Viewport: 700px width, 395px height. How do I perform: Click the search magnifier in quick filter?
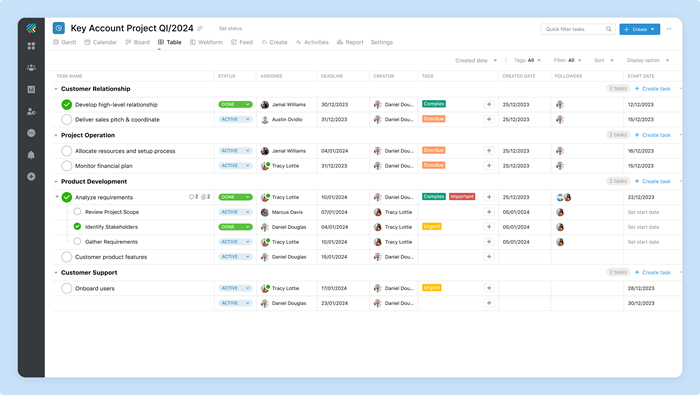608,29
